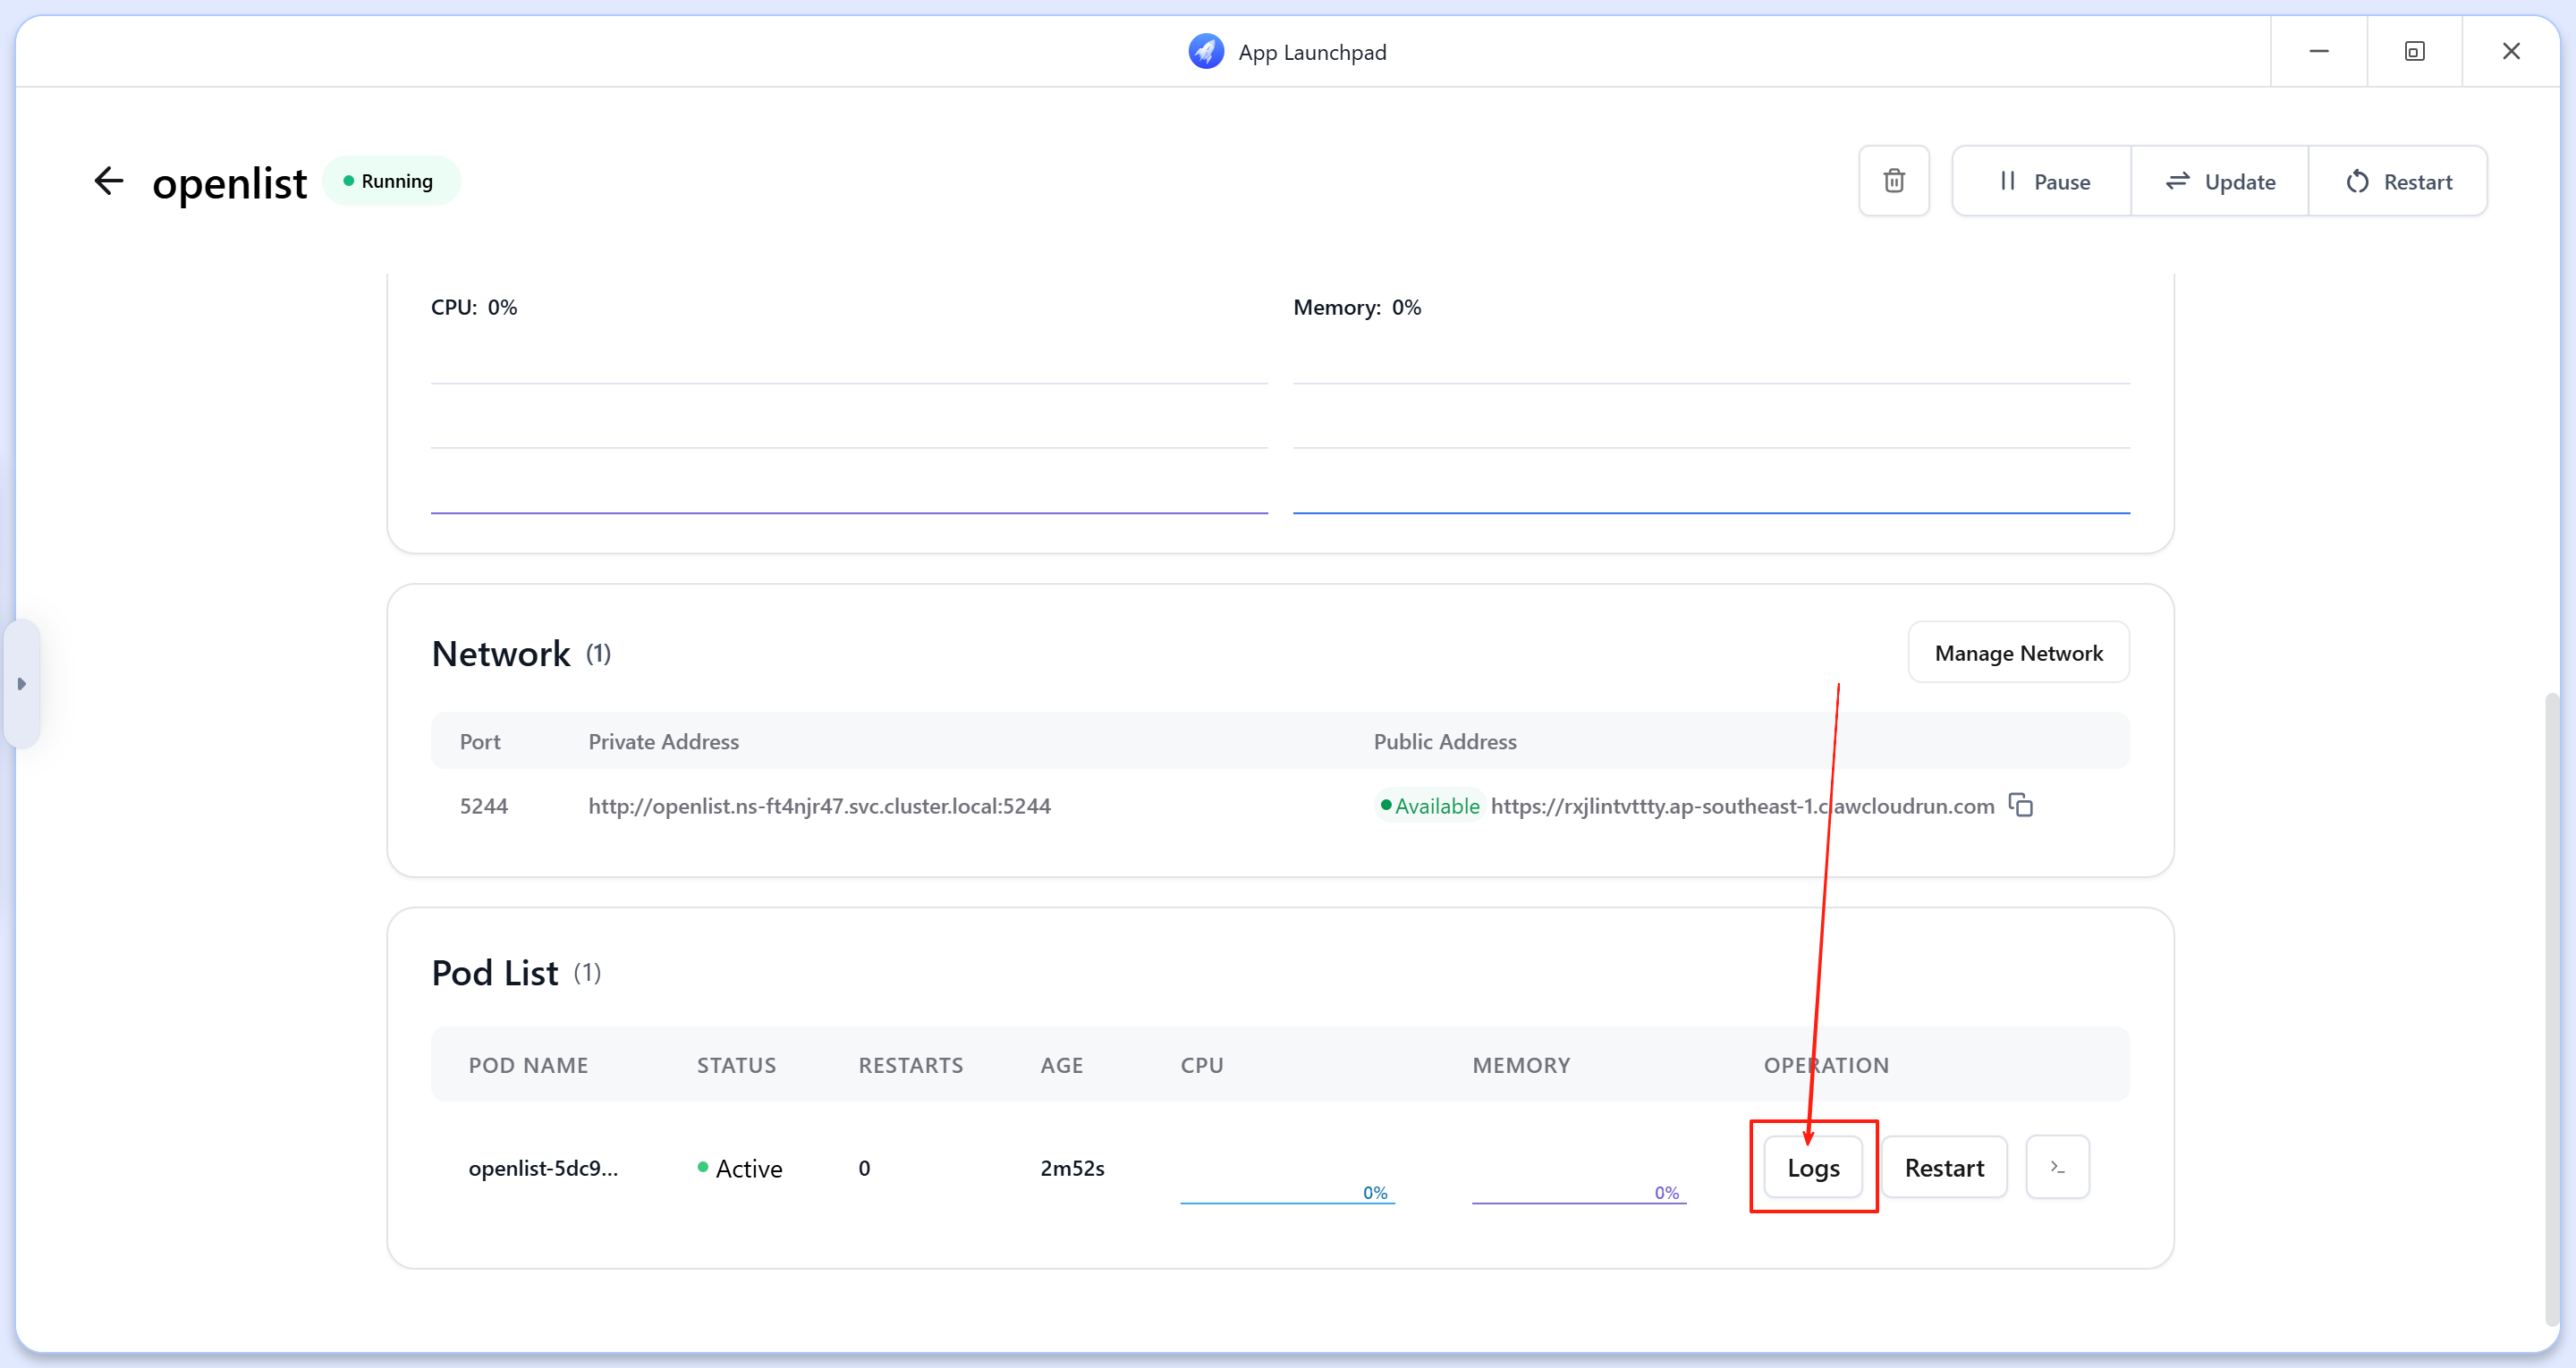2576x1368 pixels.
Task: Select the pod name openlist-5dc9
Action: point(545,1167)
